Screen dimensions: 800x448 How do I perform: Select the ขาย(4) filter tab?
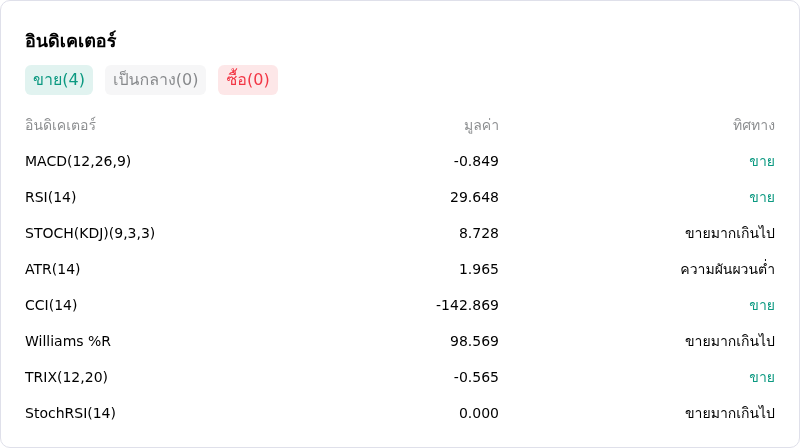pyautogui.click(x=59, y=80)
